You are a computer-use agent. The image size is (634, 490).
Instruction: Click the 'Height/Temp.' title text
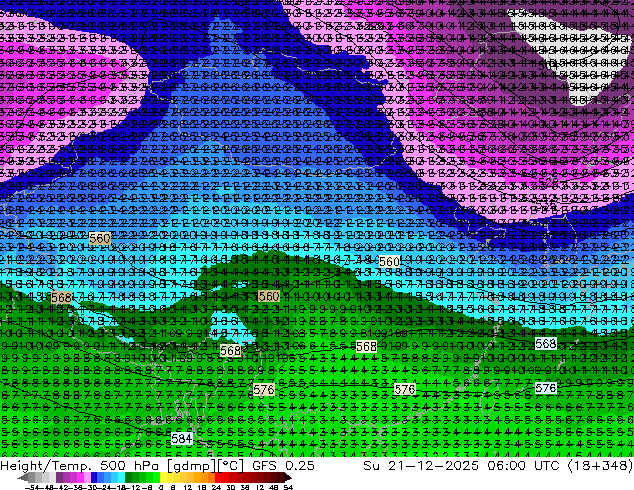coord(44,466)
